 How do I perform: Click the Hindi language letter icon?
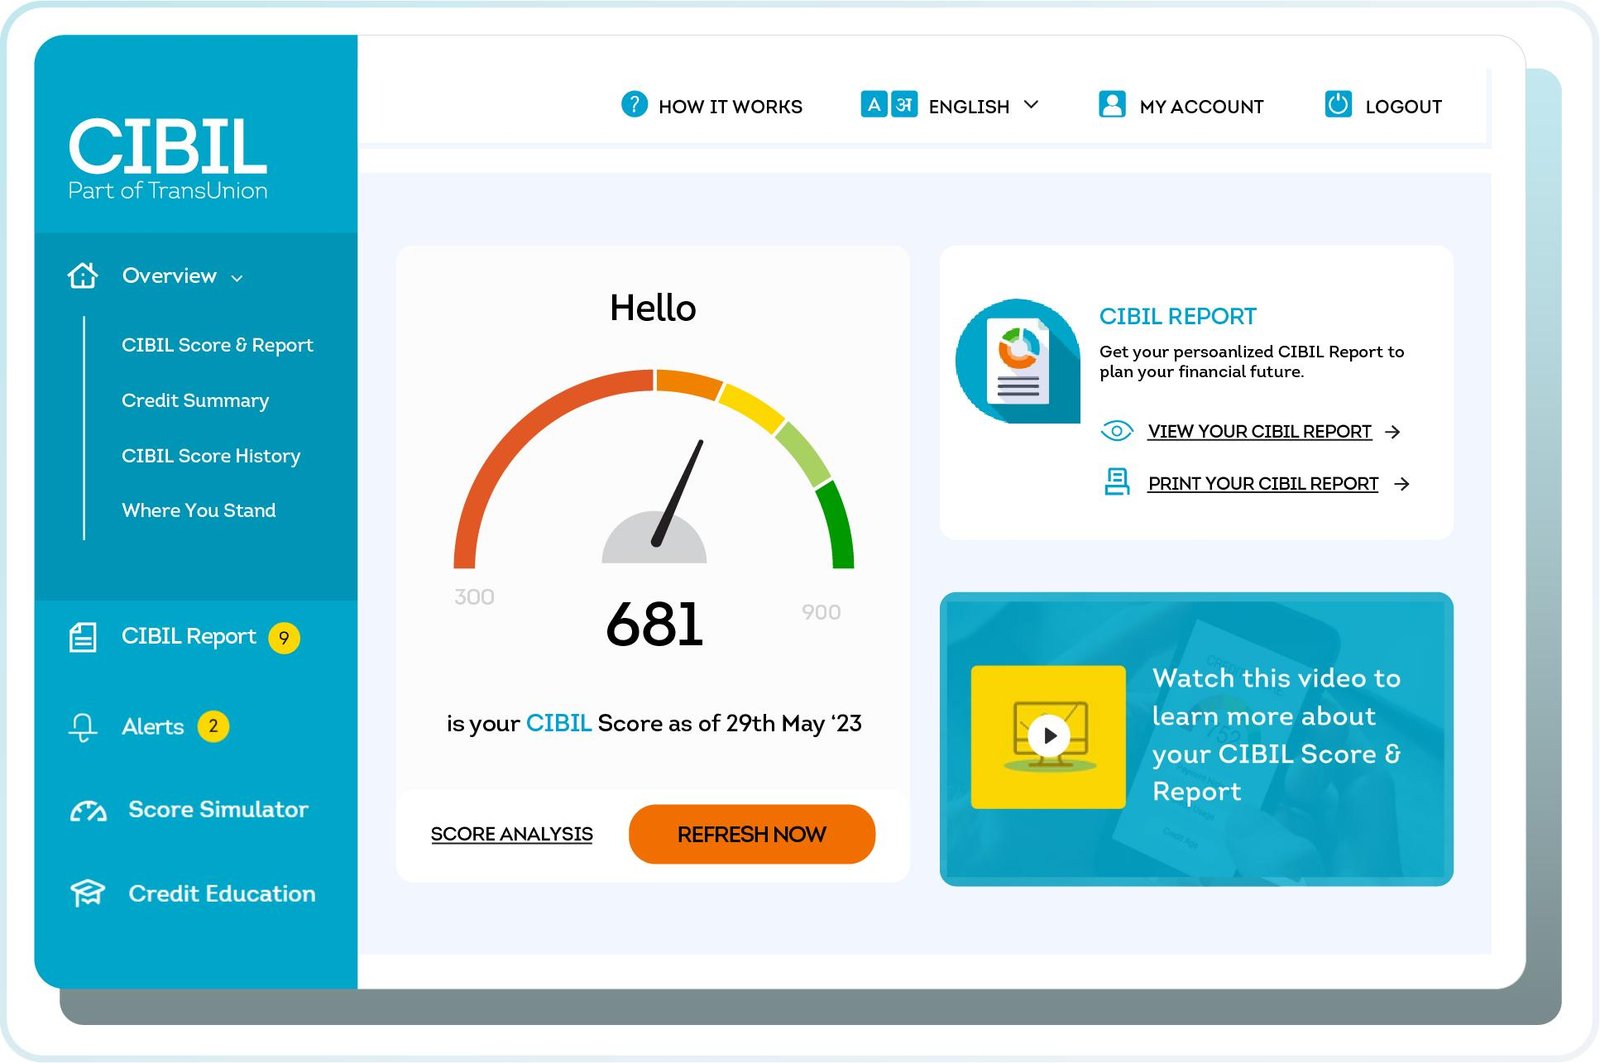904,104
